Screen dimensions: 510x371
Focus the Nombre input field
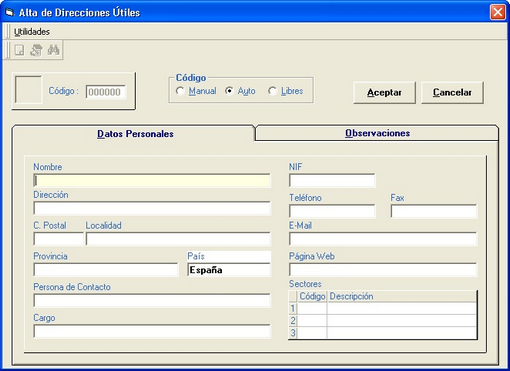[x=152, y=180]
